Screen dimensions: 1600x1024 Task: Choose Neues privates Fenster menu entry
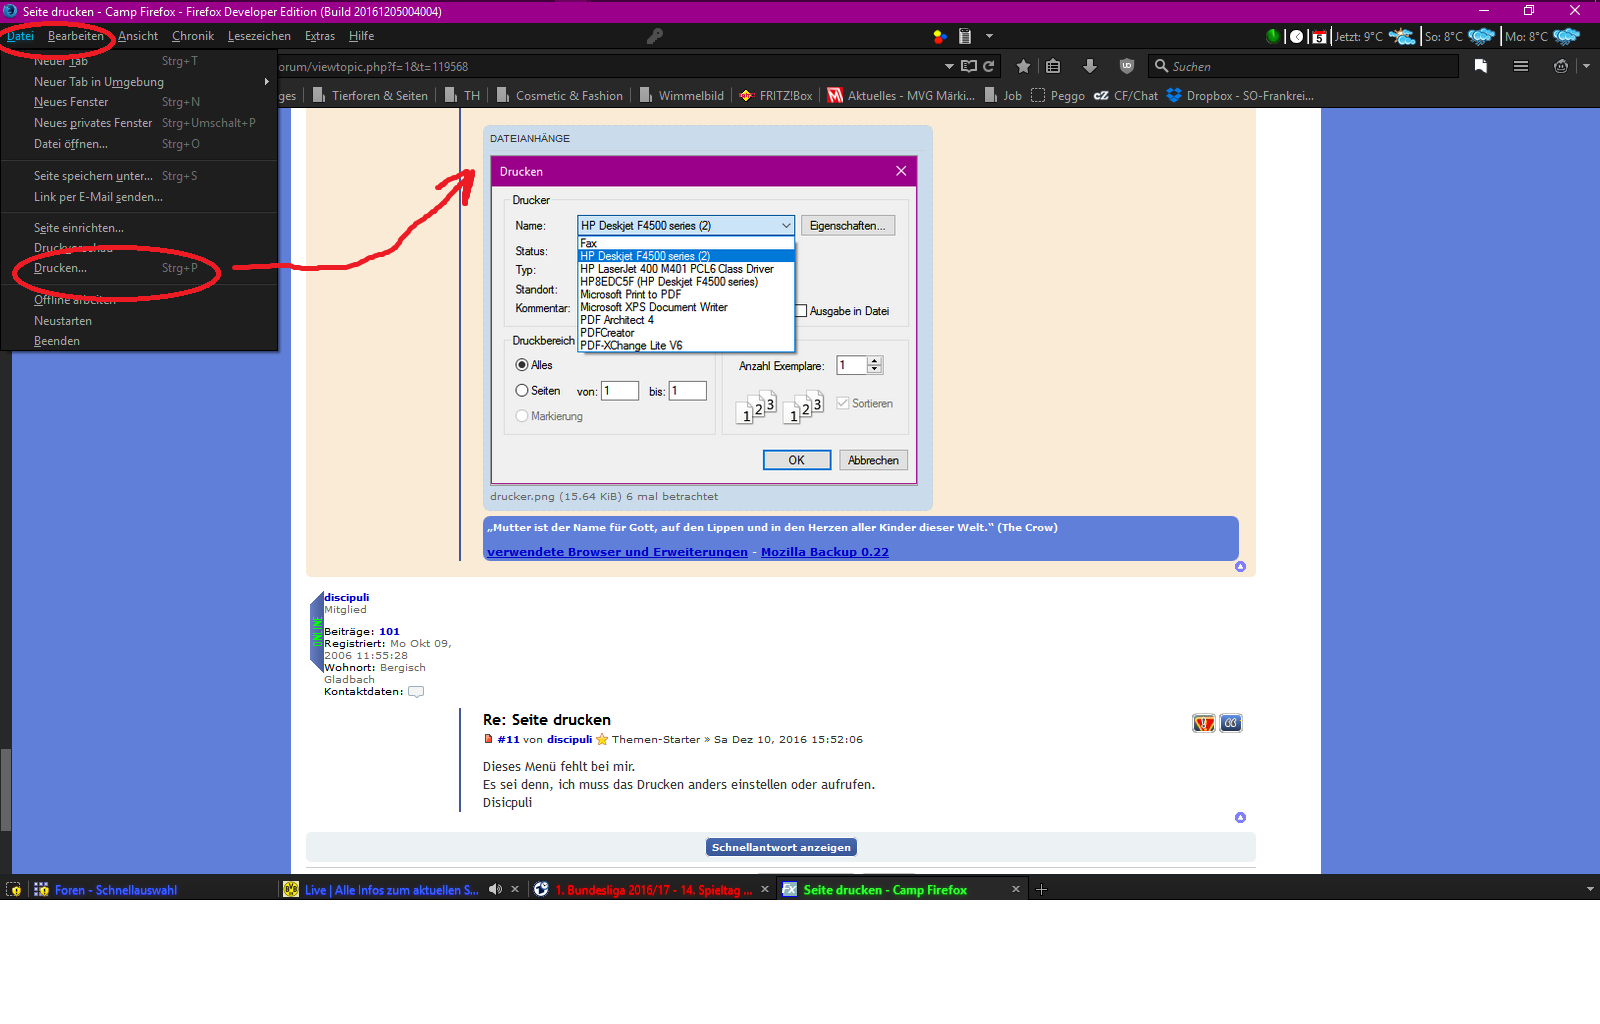tap(139, 123)
